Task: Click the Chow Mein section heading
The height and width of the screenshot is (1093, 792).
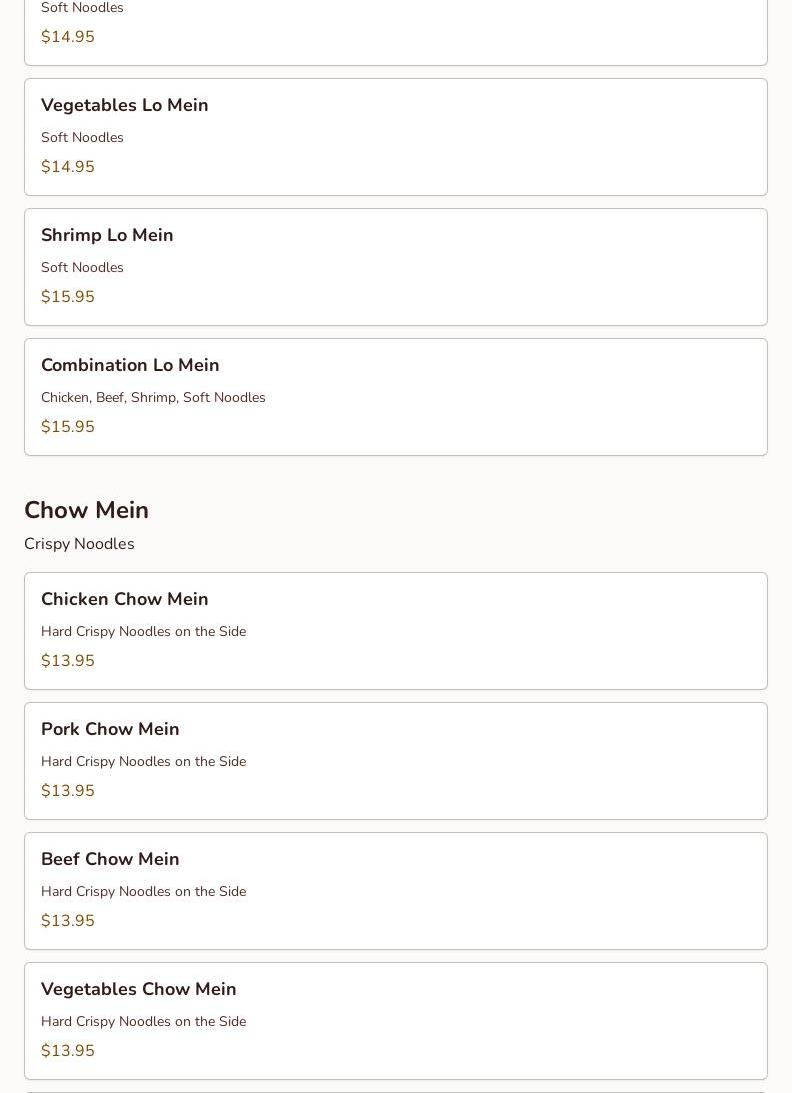Action: (86, 510)
